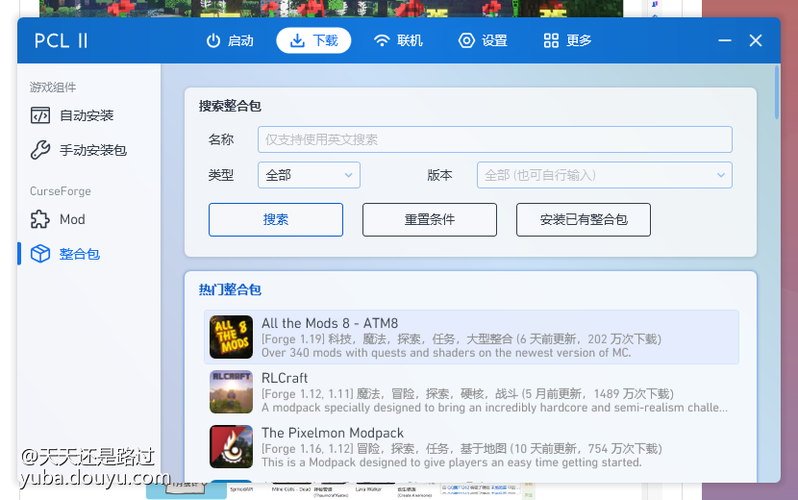The image size is (798, 500).
Task: Go to the 设置 settings tab
Action: point(482,41)
